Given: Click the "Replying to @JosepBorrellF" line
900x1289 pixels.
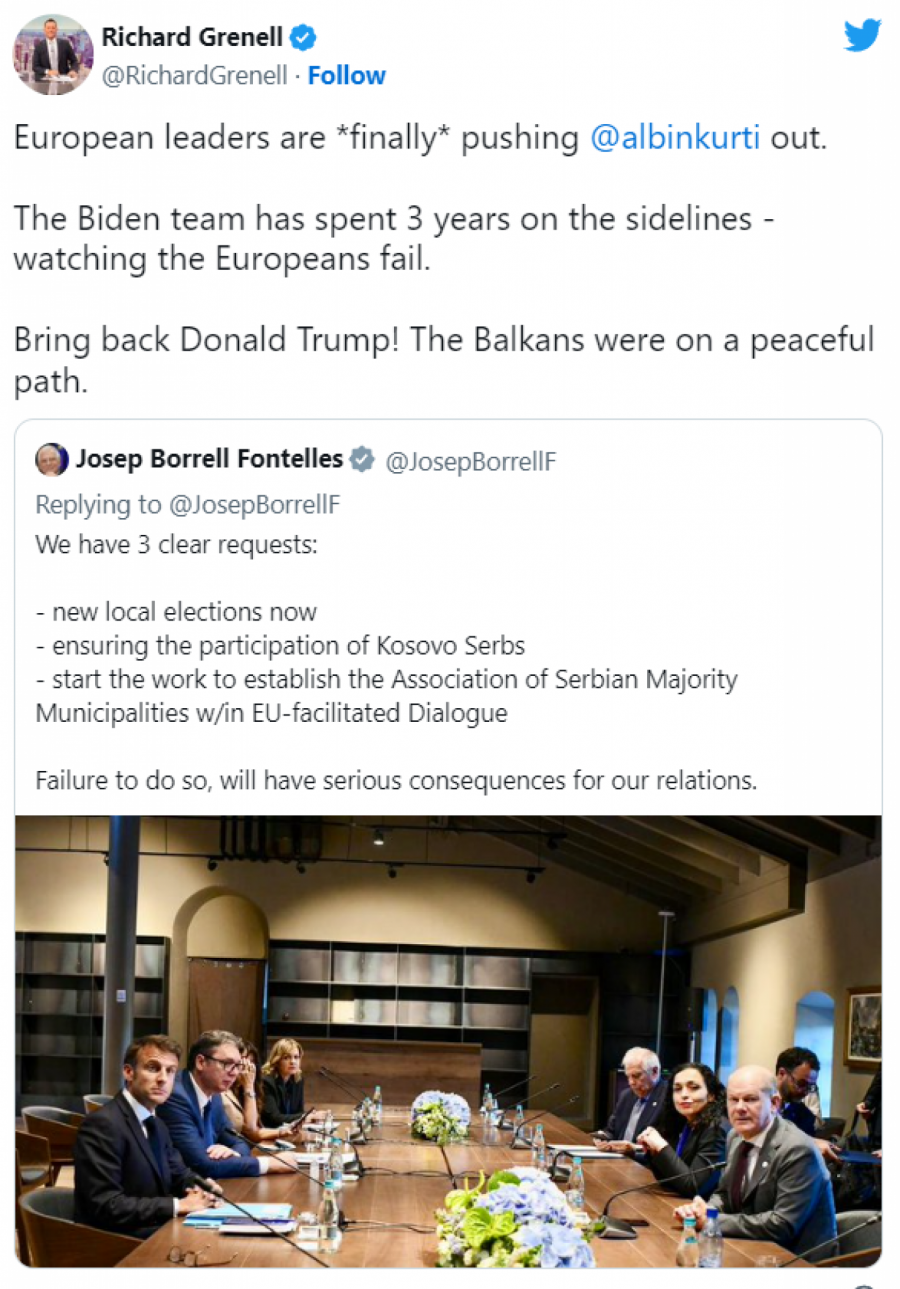Looking at the screenshot, I should click(x=188, y=505).
